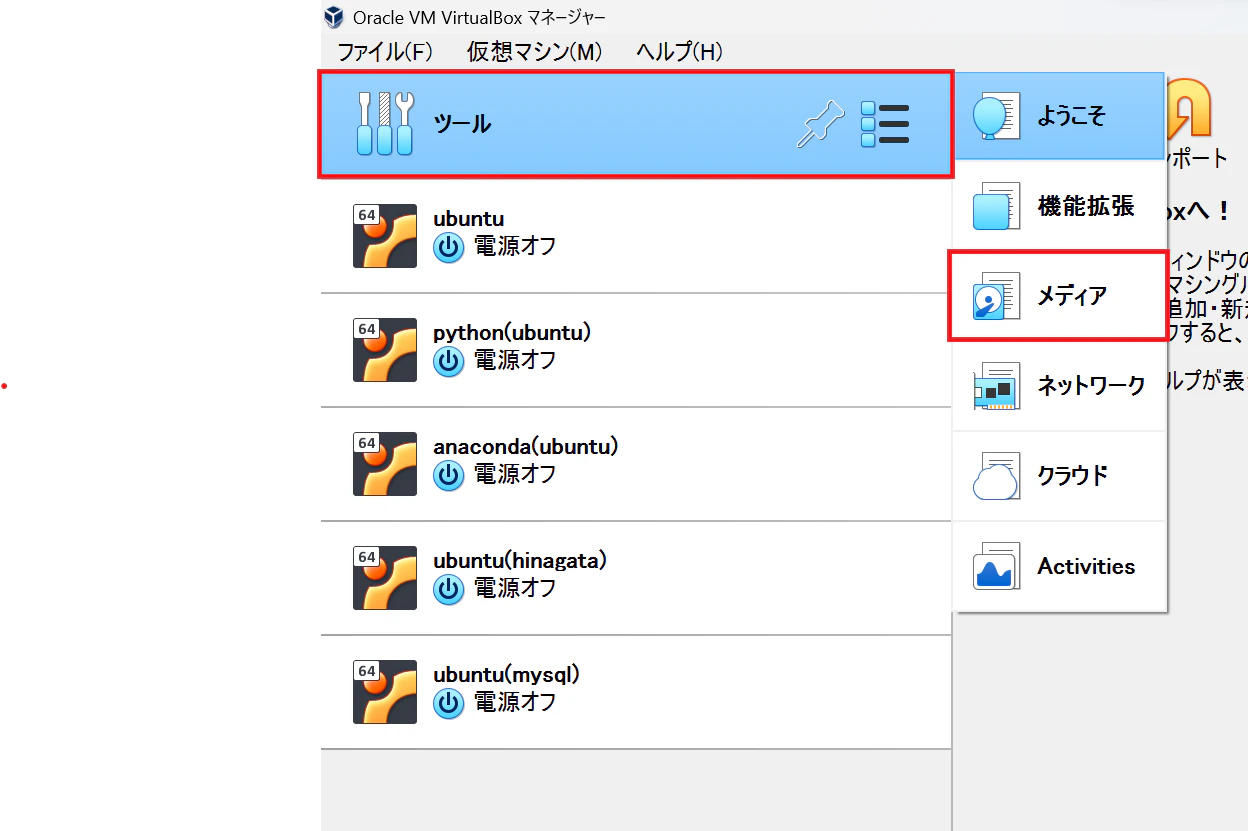Select Activities in the tools popup
Viewport: 1248px width, 831px height.
coord(1060,566)
